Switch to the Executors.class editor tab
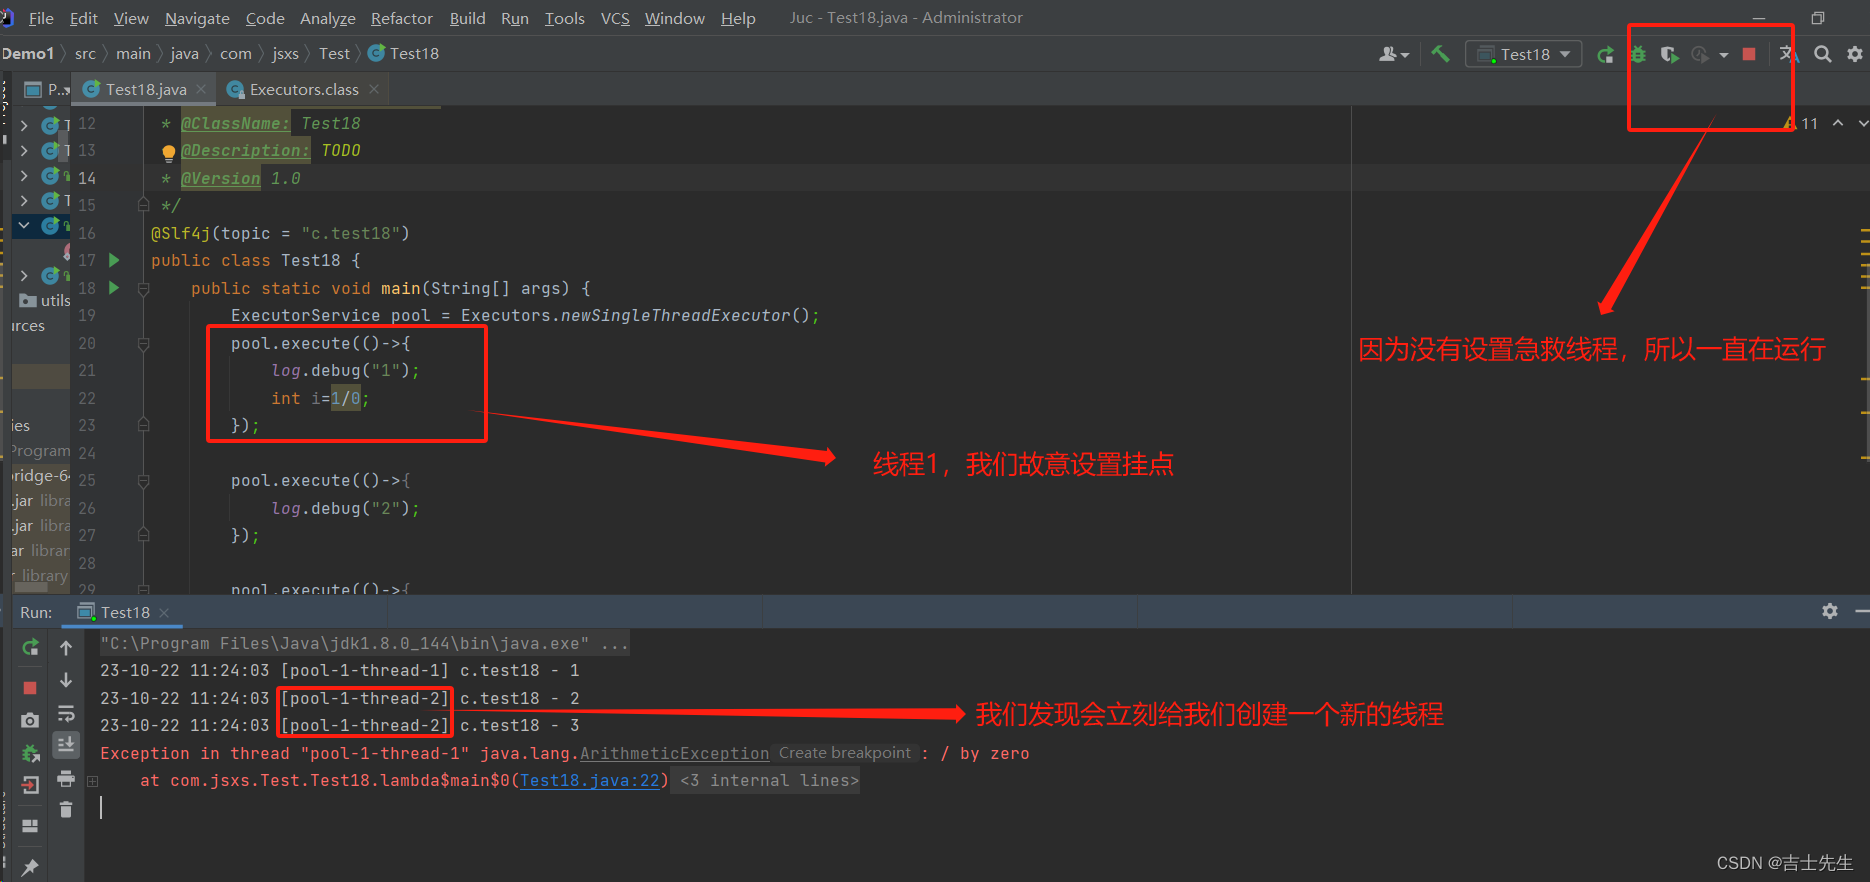 304,89
